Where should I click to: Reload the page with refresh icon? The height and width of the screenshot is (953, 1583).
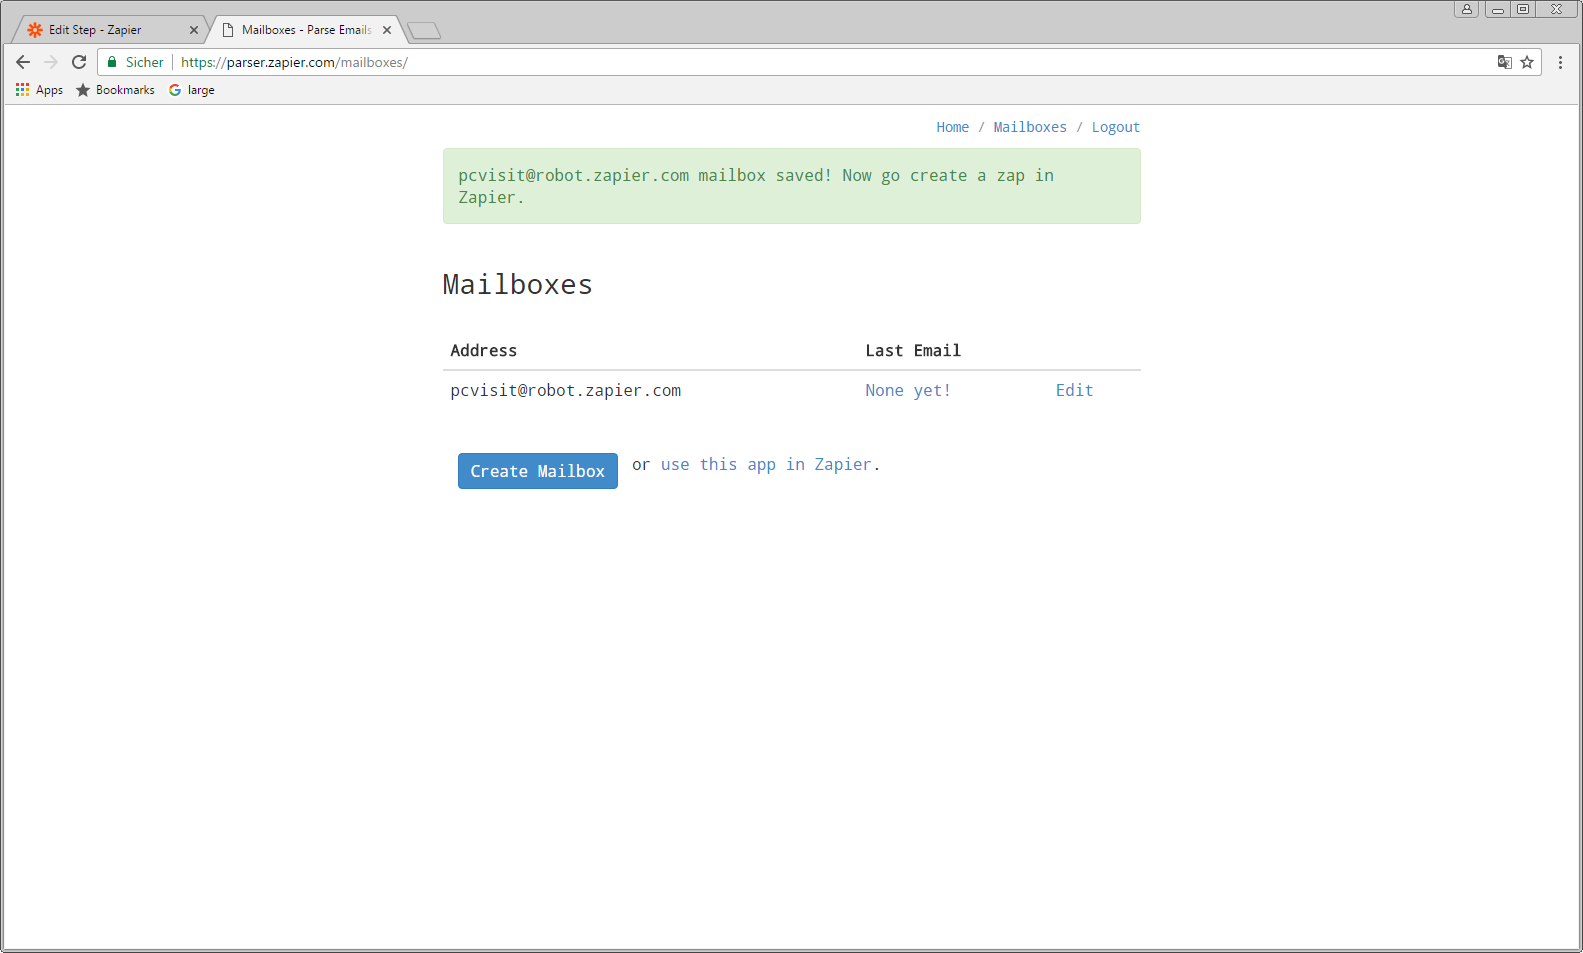click(79, 62)
